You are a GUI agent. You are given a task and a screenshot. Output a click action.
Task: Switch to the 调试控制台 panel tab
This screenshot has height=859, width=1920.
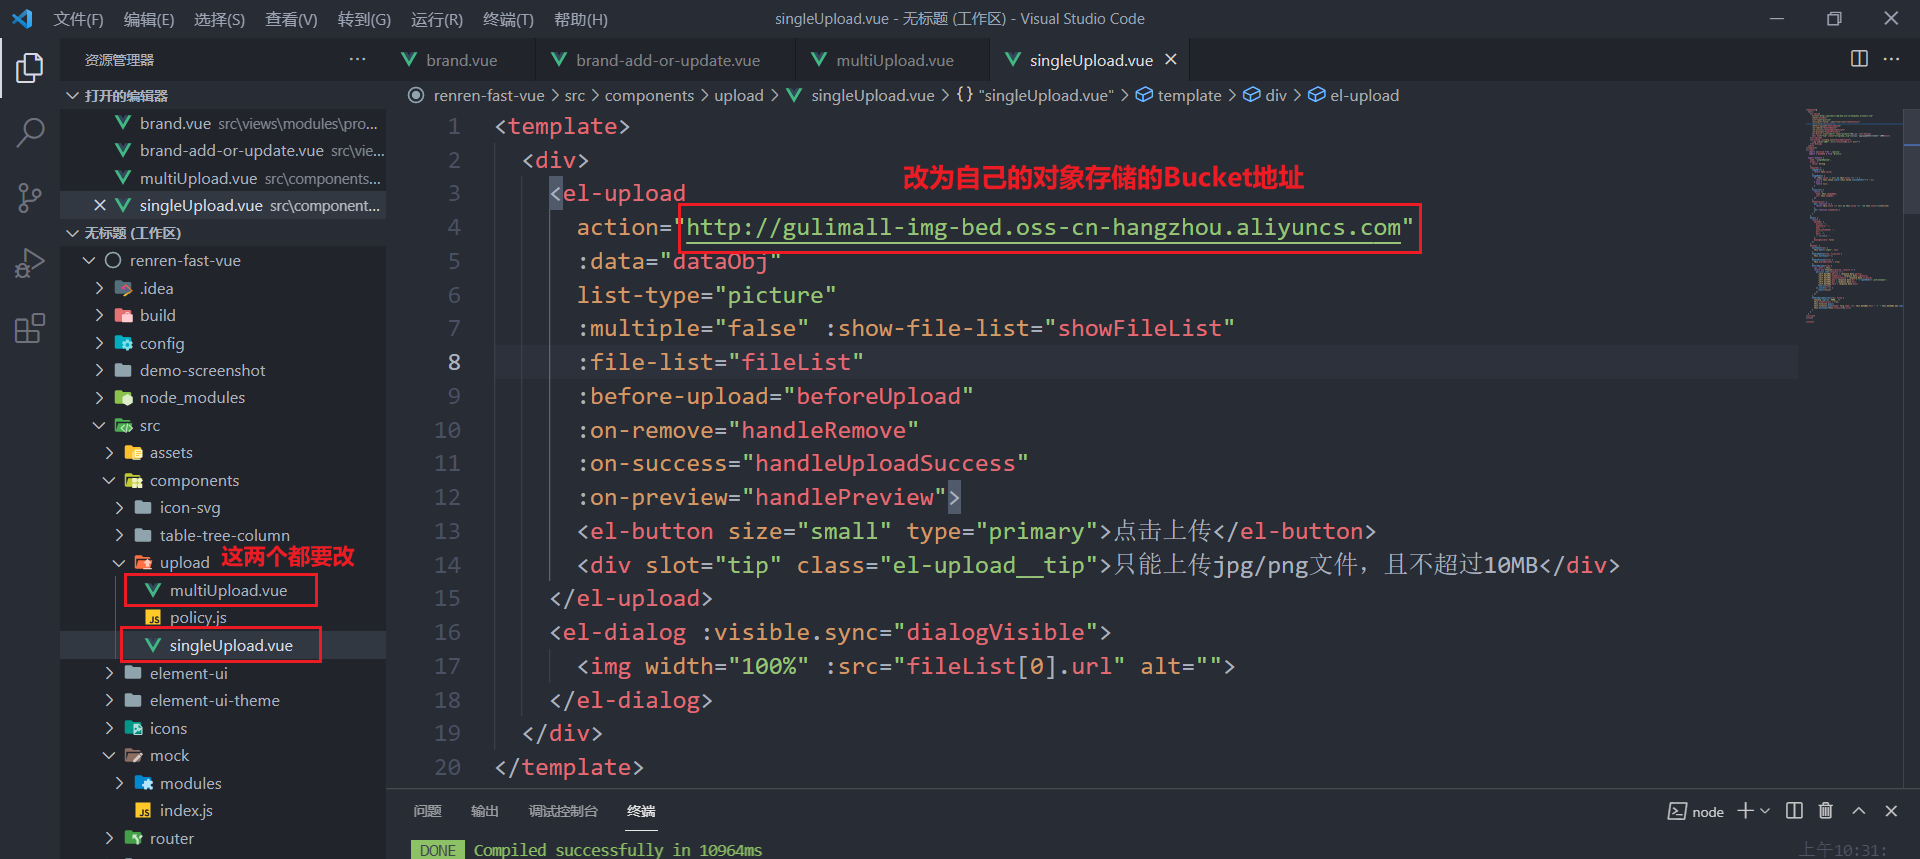tap(563, 811)
